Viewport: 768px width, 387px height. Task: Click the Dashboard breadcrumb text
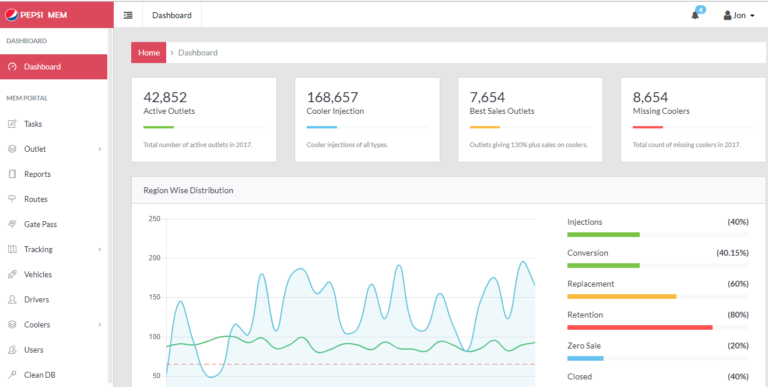(198, 52)
